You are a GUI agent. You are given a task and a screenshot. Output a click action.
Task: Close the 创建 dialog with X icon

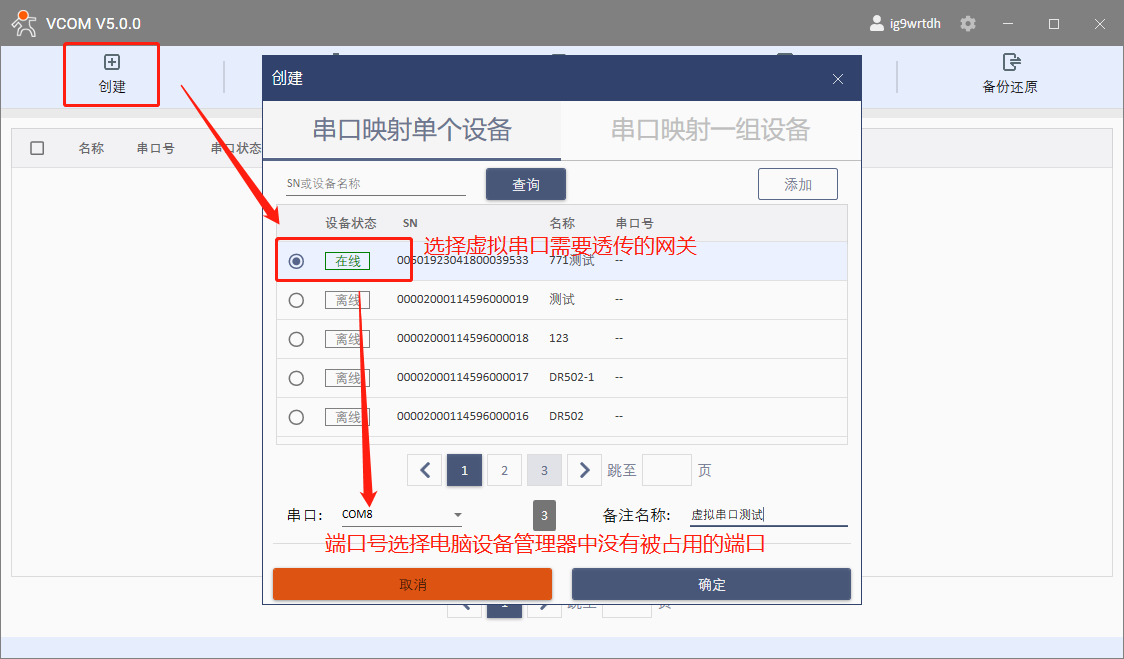pos(838,79)
